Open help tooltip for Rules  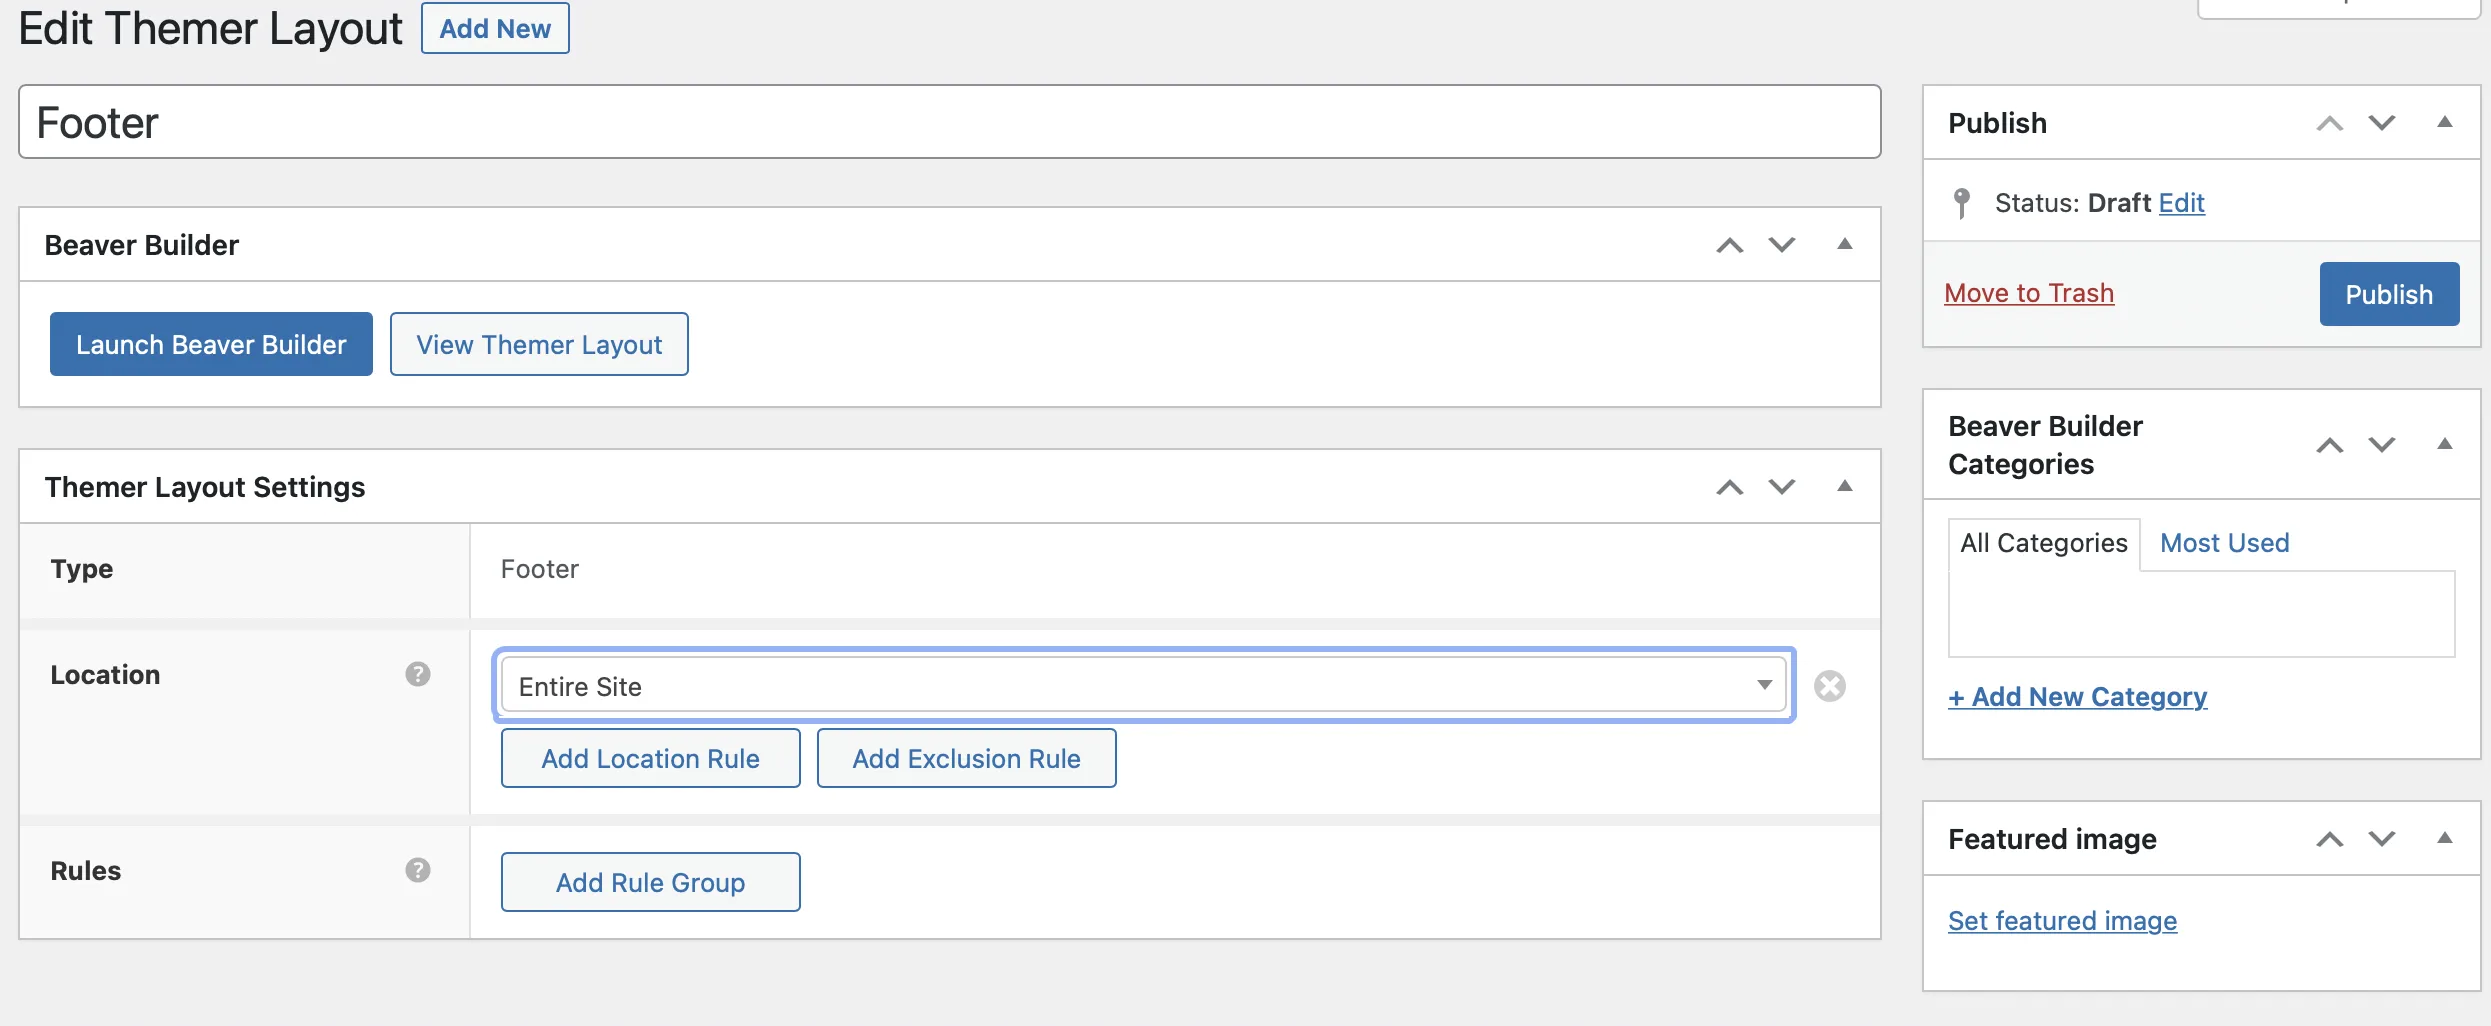click(x=418, y=870)
